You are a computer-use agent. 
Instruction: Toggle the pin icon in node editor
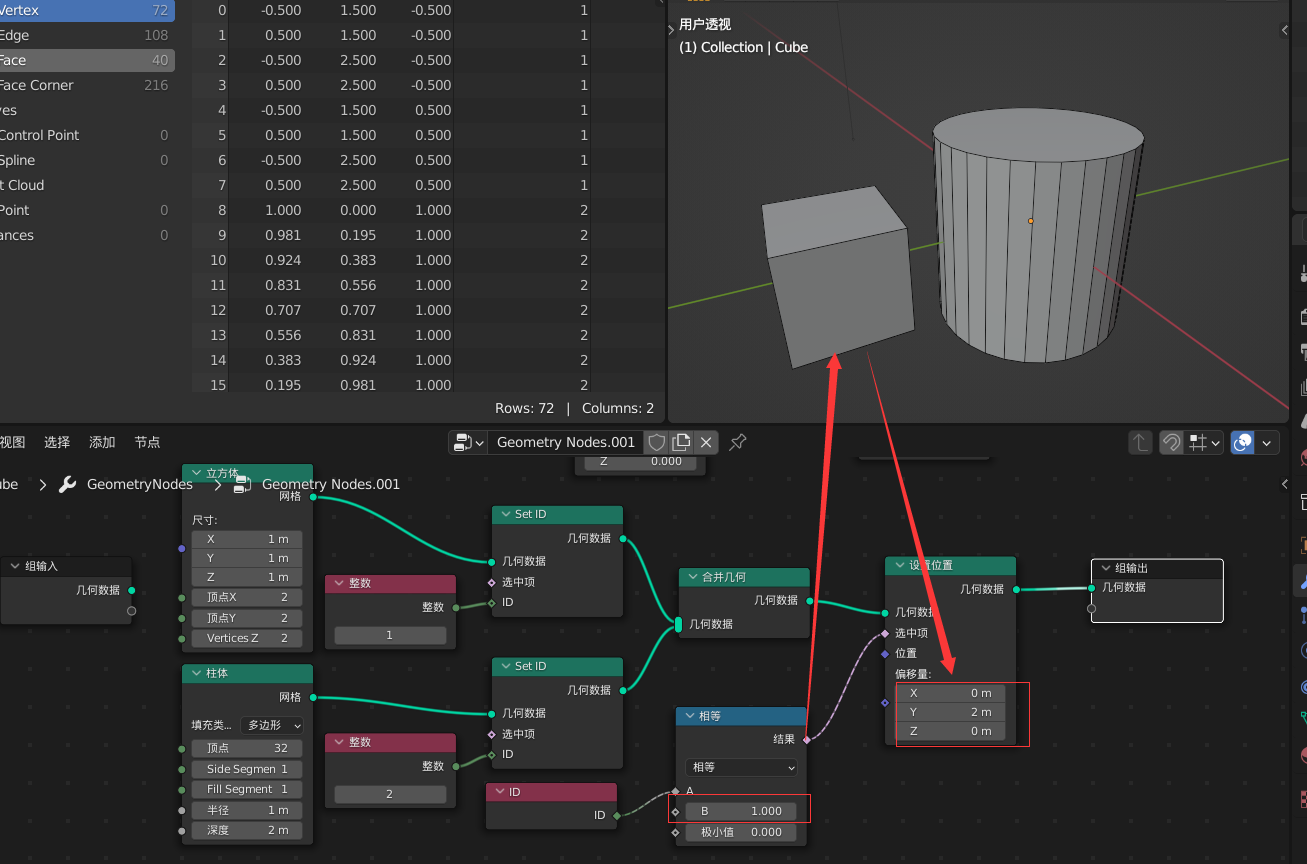point(738,442)
